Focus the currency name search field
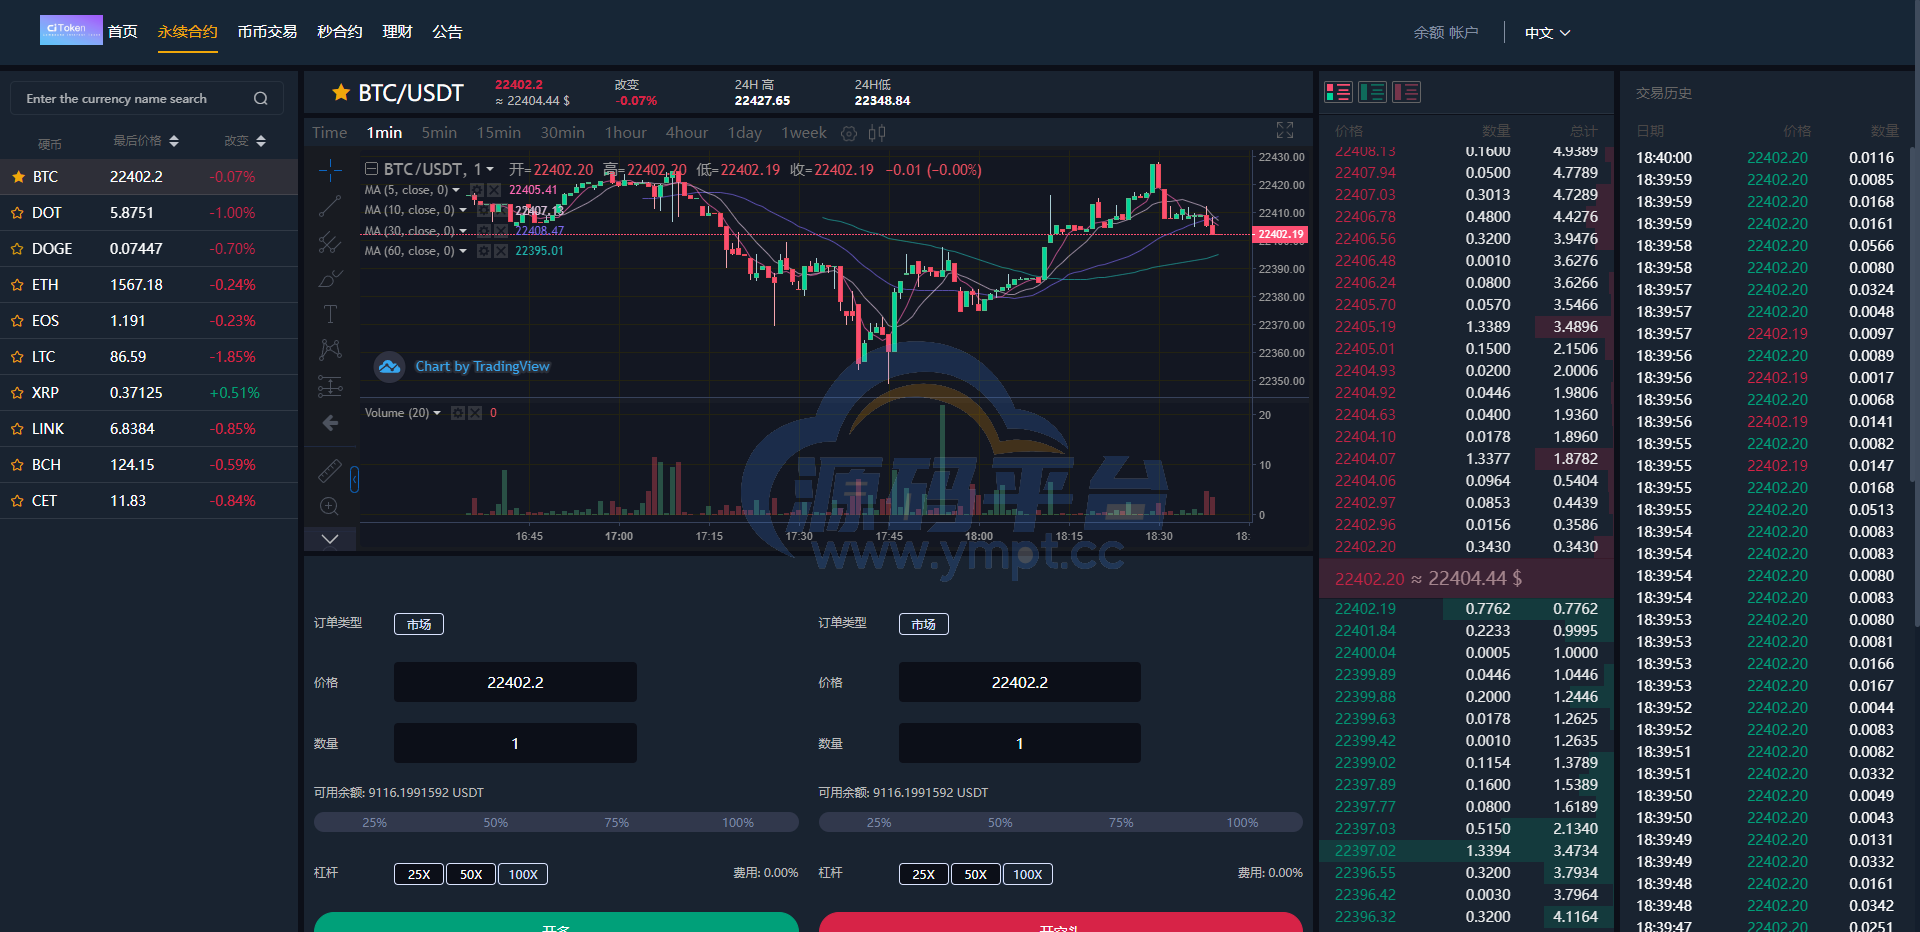1920x932 pixels. point(147,98)
